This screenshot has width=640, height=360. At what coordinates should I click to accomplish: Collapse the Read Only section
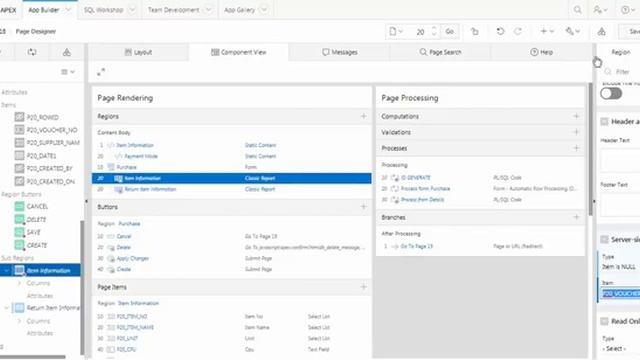604,322
